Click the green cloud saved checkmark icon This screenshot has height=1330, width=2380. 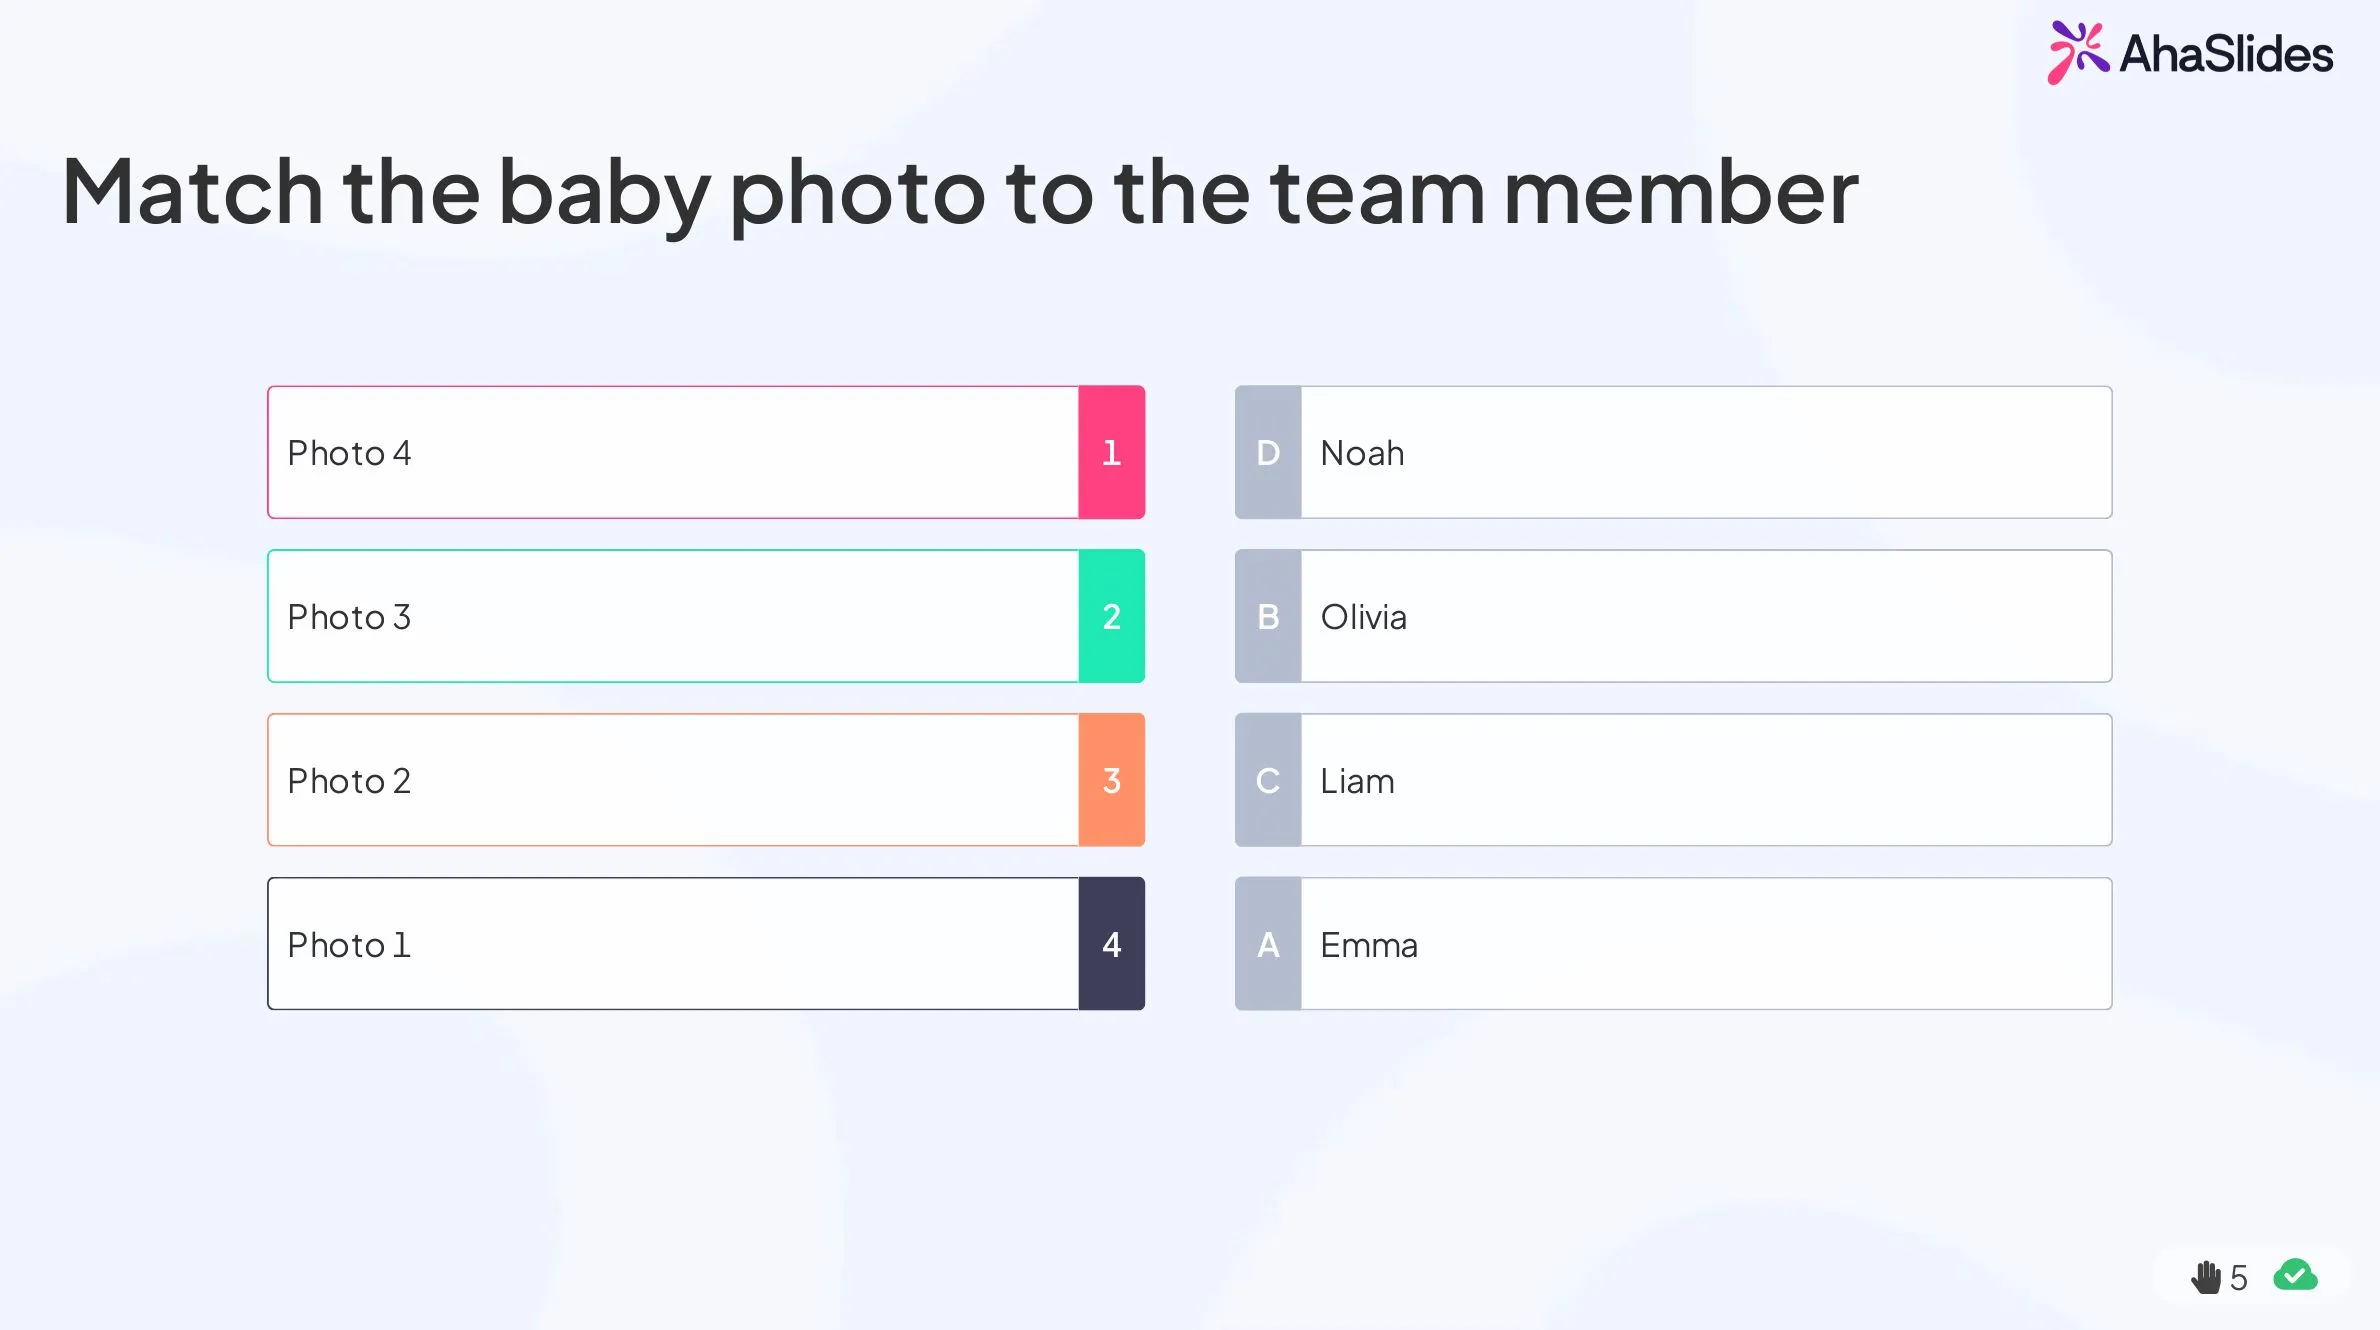pos(2295,1275)
